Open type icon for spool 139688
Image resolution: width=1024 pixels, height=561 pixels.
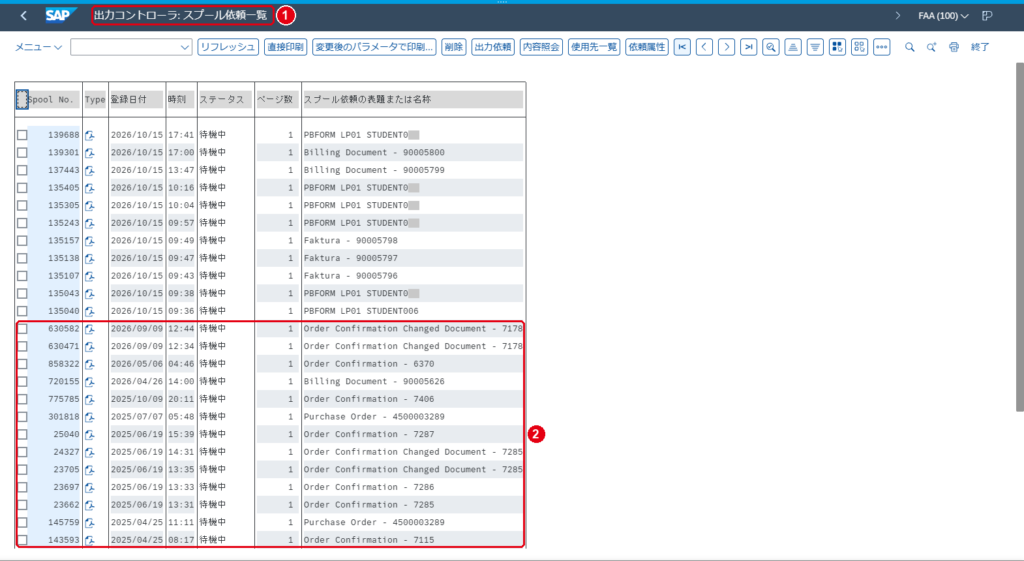(x=89, y=135)
